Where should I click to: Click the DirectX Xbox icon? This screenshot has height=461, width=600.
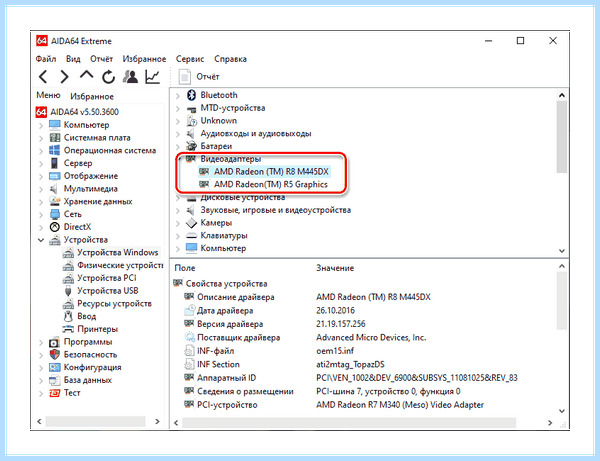55,227
